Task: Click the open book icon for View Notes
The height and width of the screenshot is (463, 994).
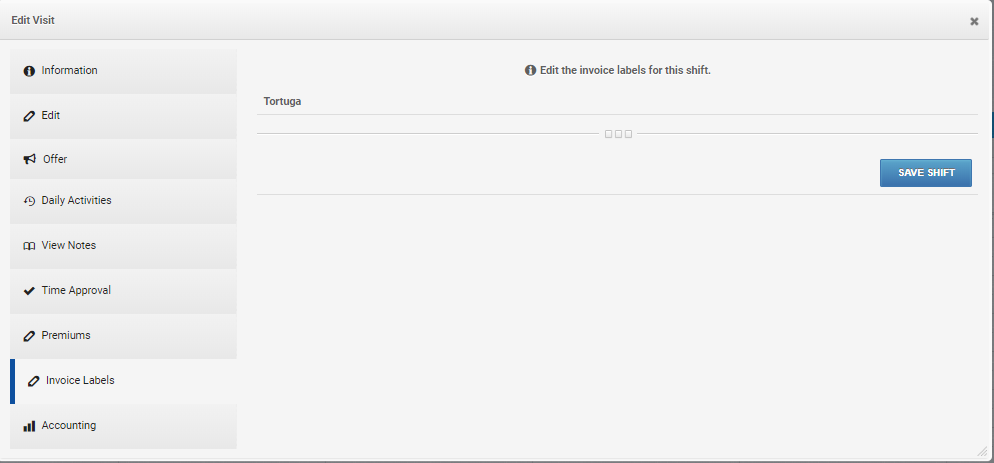Action: [29, 246]
